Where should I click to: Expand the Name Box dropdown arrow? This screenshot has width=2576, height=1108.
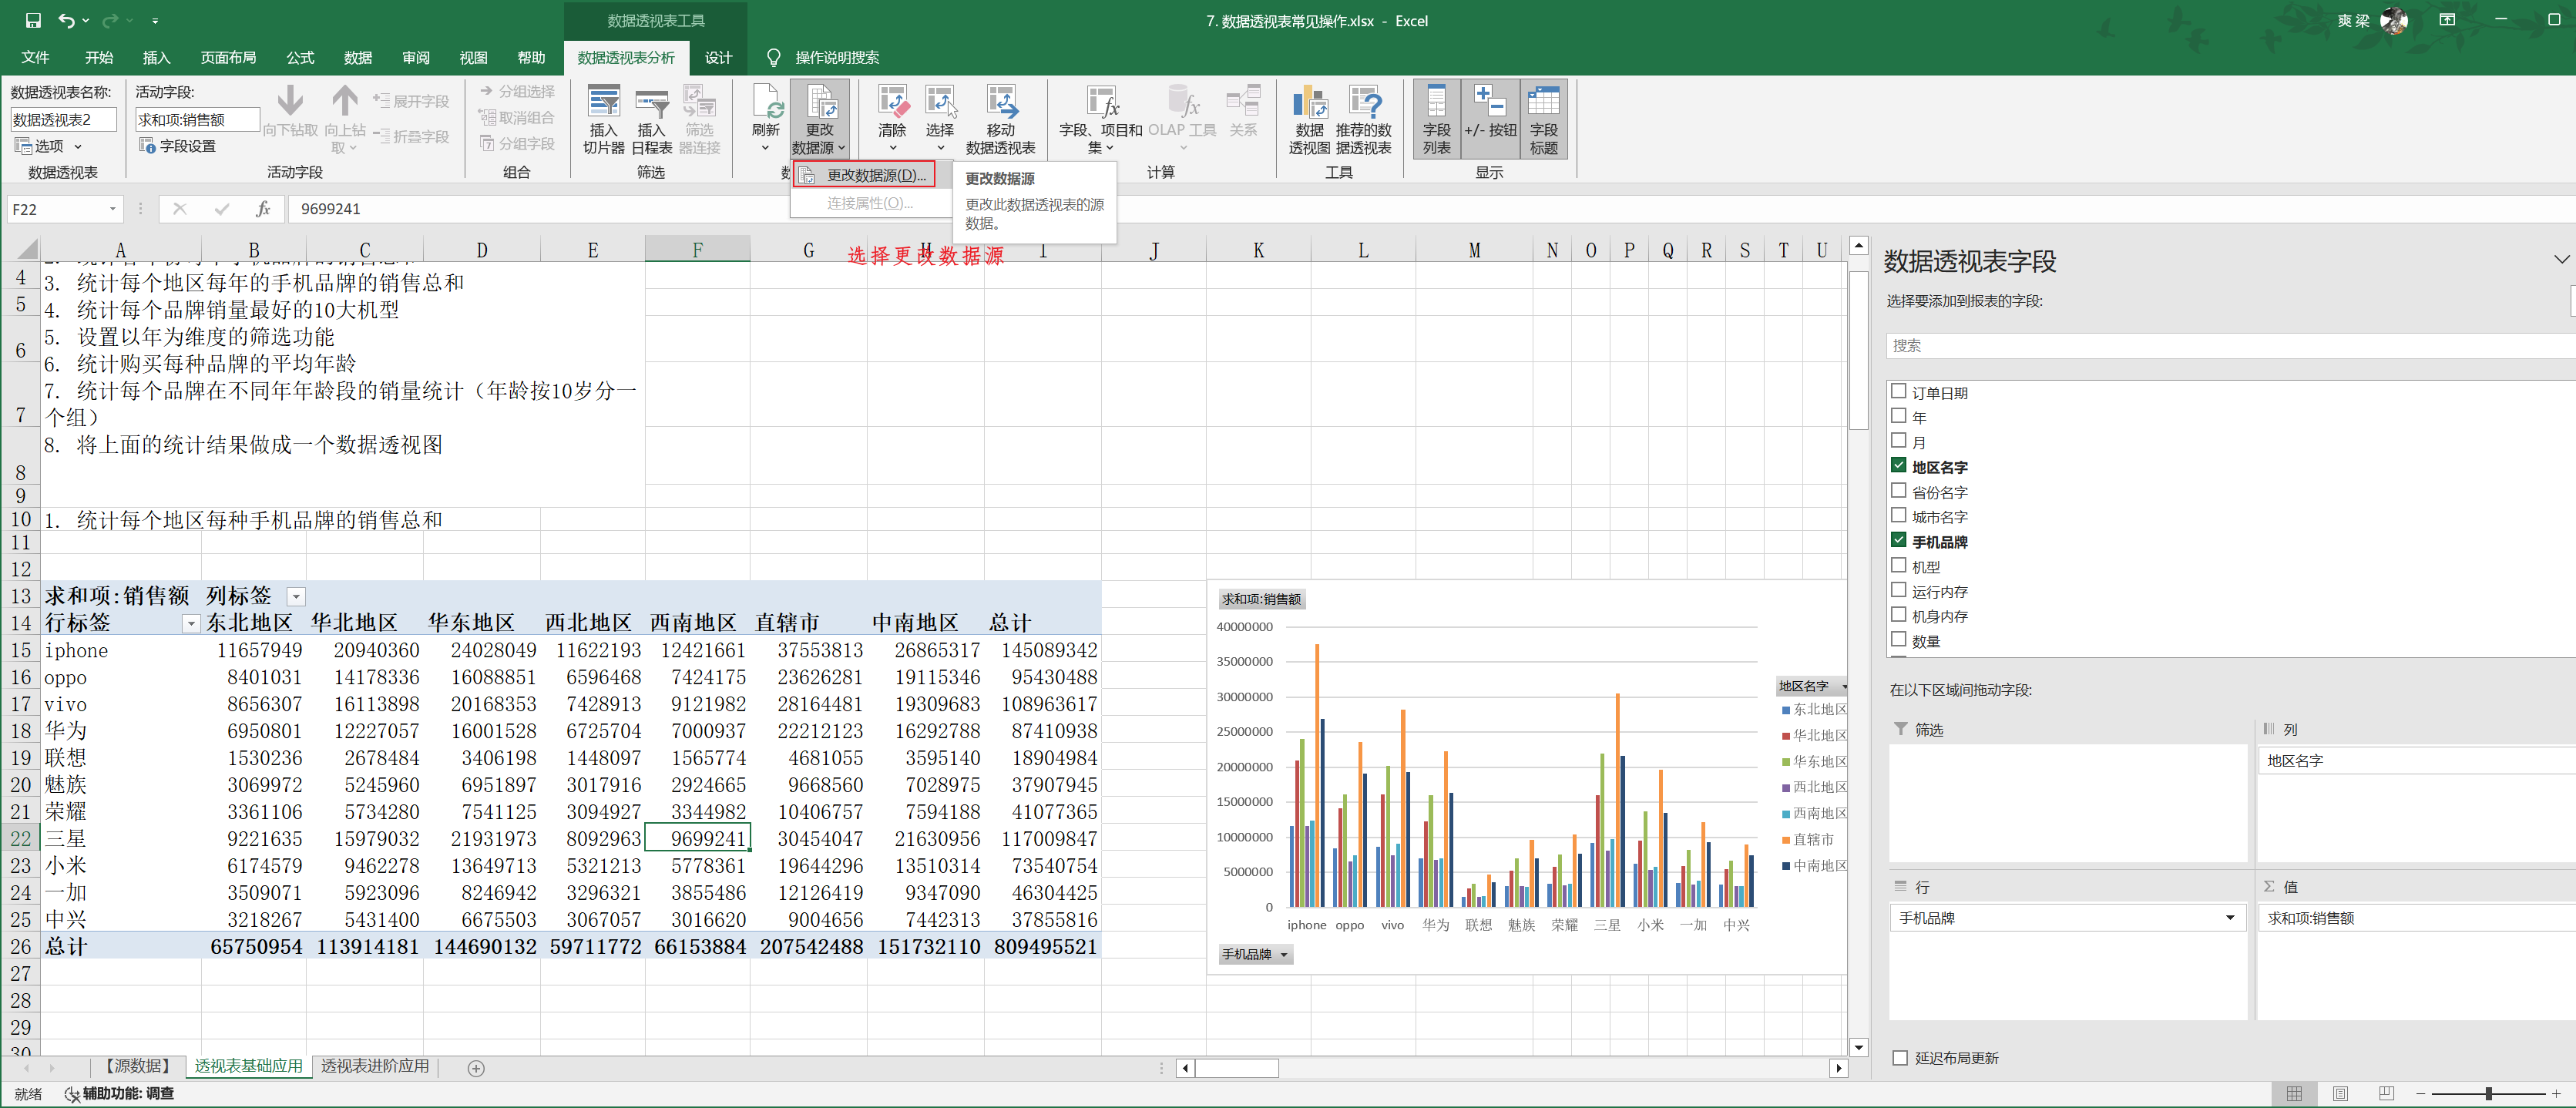point(113,209)
